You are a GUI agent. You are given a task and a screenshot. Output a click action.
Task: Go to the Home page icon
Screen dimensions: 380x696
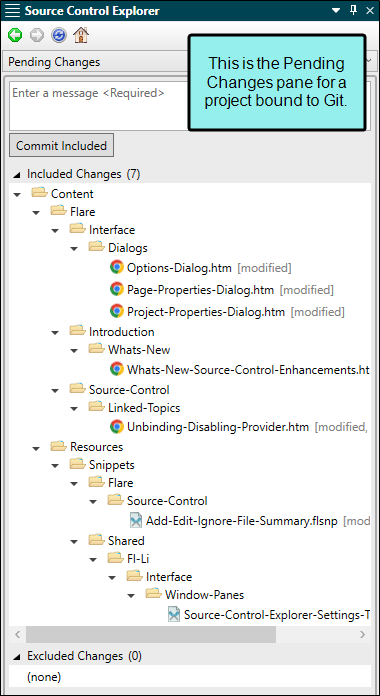click(x=81, y=35)
